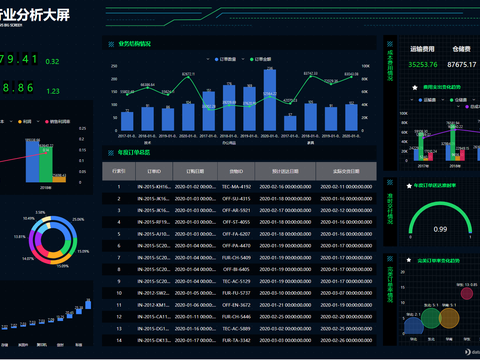Screen dimensions: 480x360
Task: Click hatch icon atop 准时交付情况 sidebar
Action: [390, 182]
